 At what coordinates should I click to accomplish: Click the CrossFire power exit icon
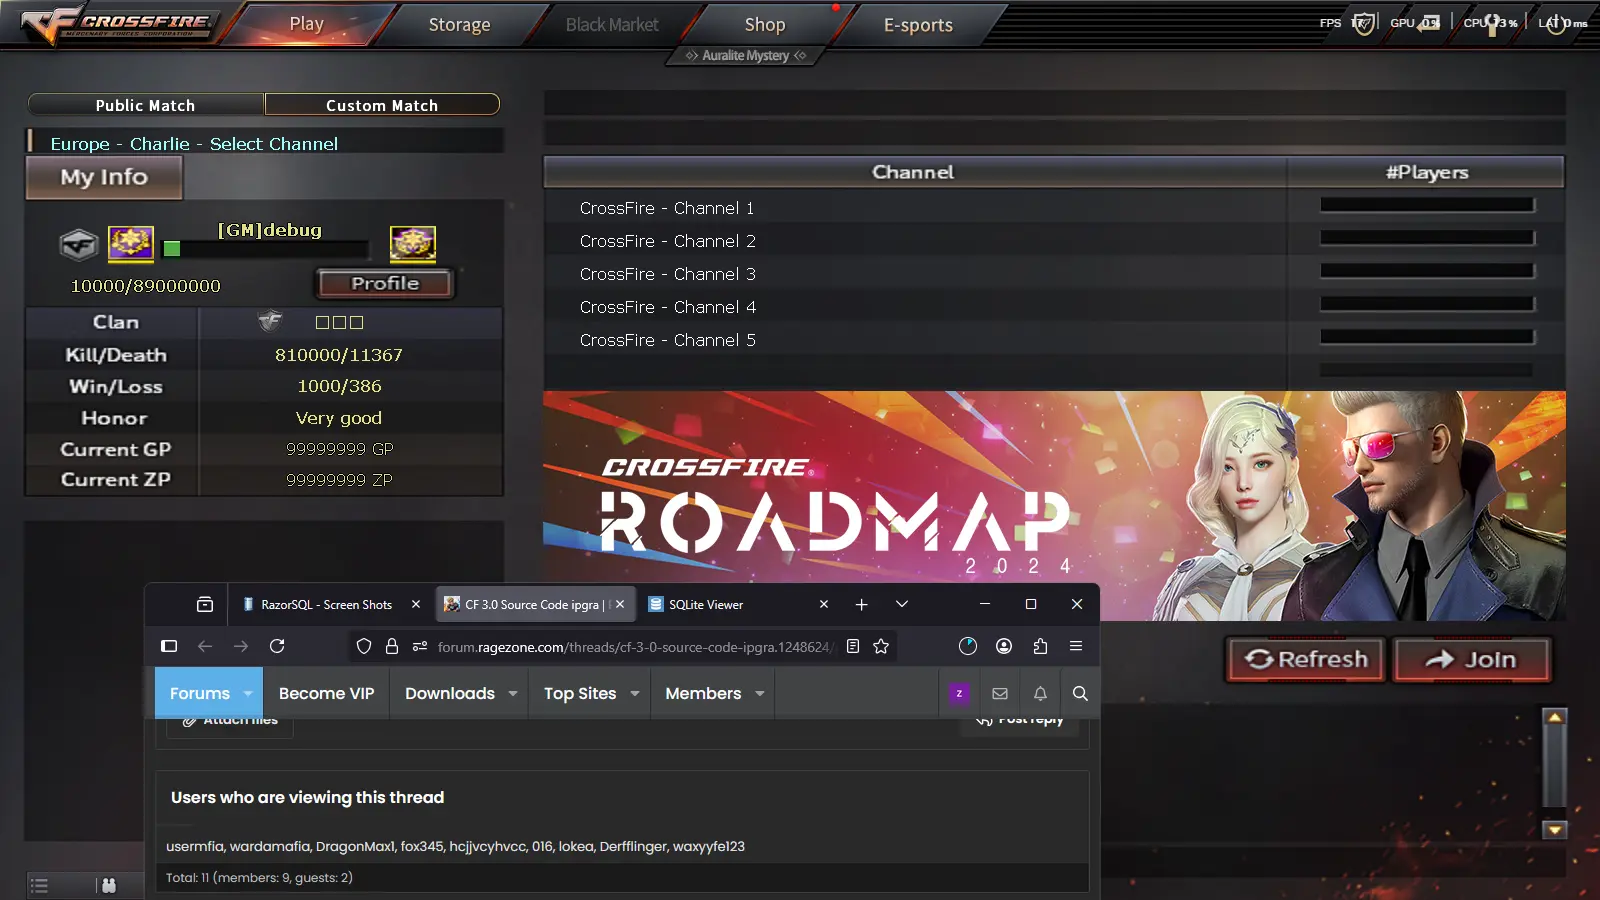(x=1556, y=23)
